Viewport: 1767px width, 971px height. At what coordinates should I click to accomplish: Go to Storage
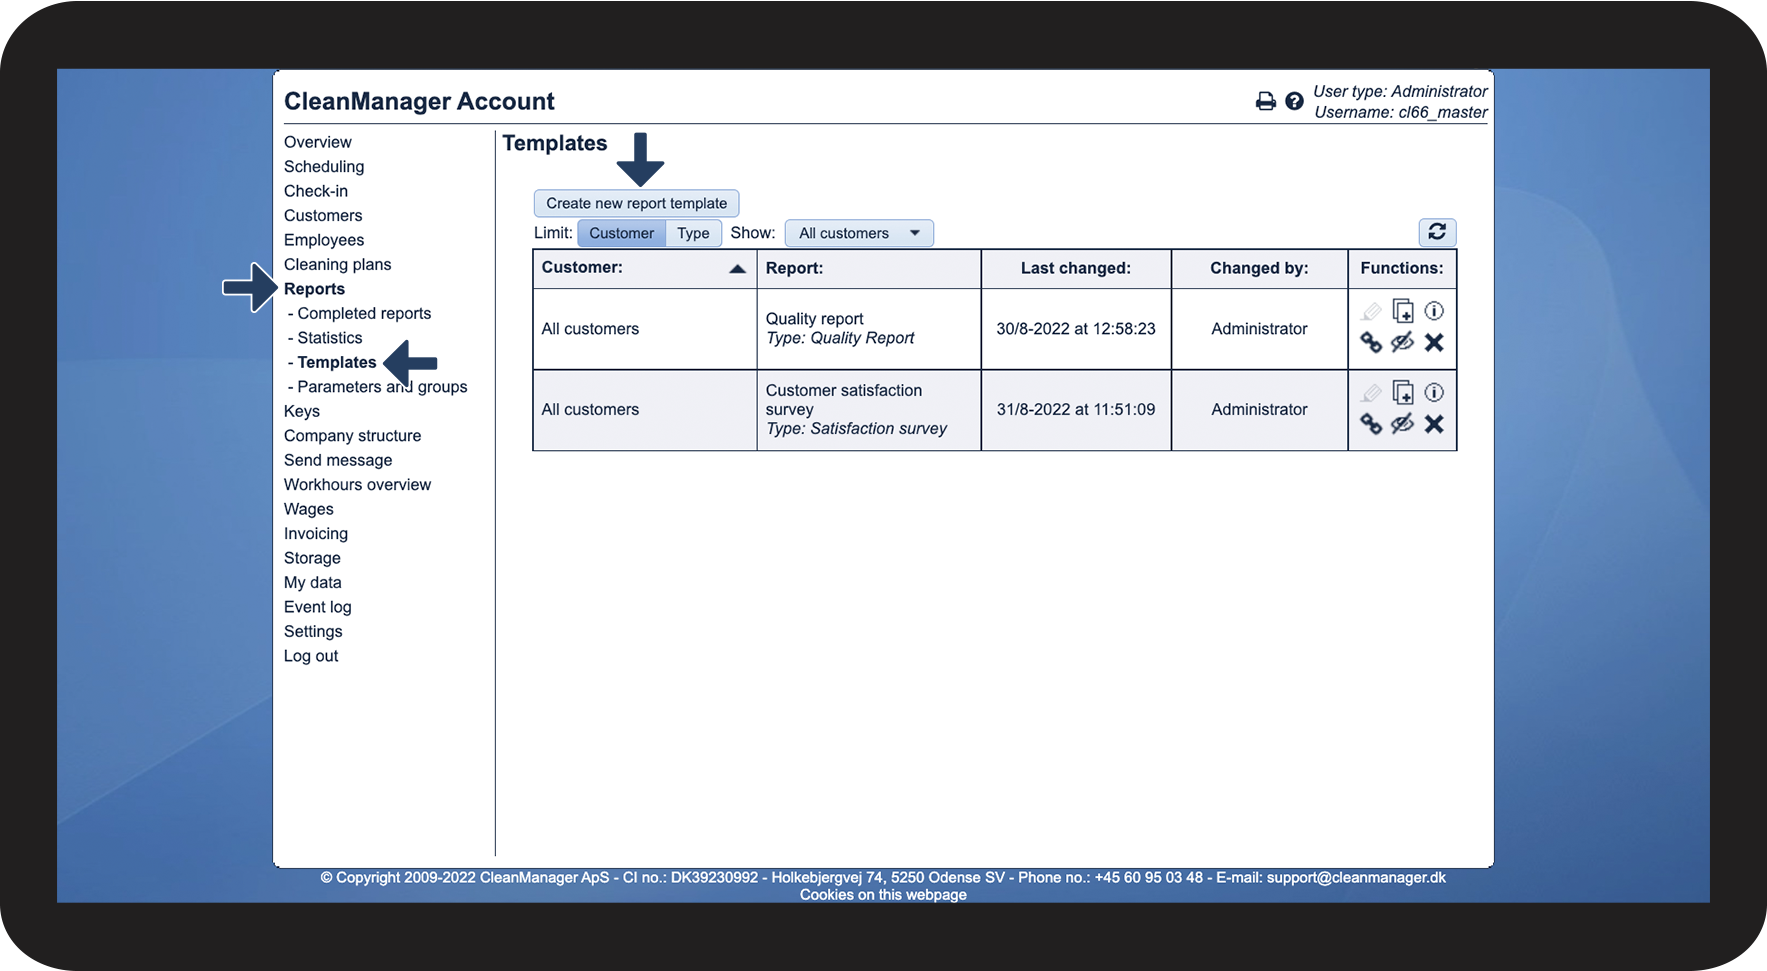[x=312, y=558]
